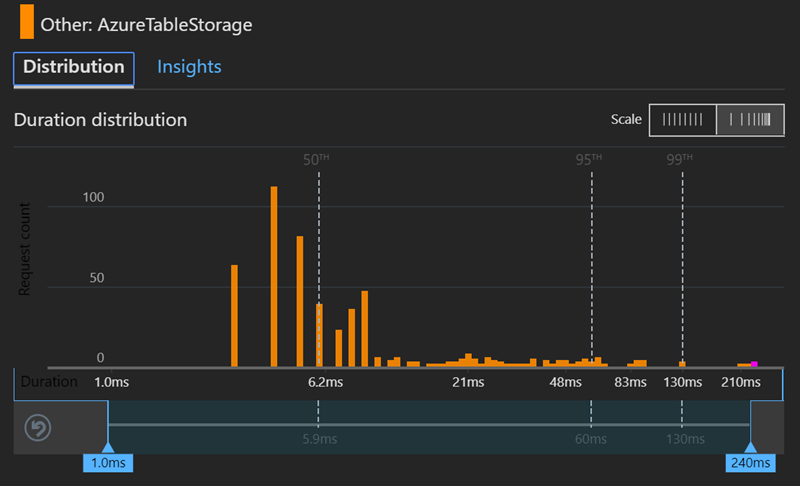Open the Distribution tab
Viewport: 800px width, 486px height.
click(73, 68)
